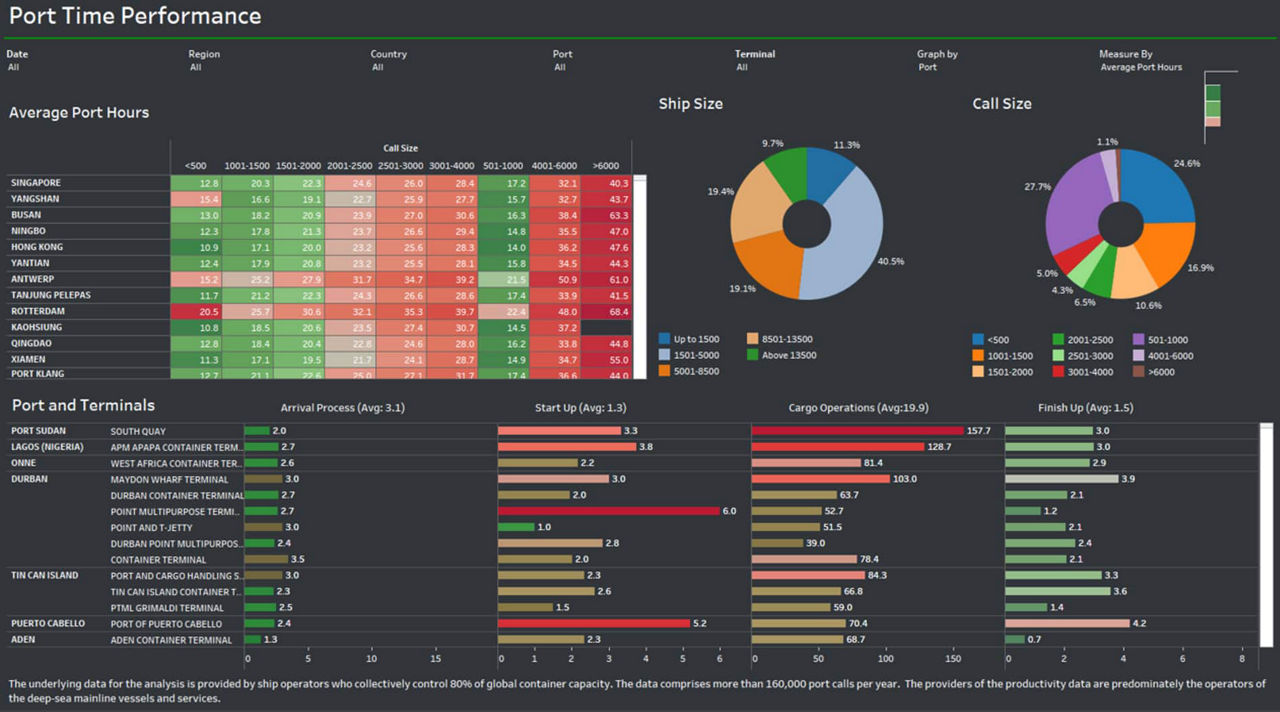Image resolution: width=1280 pixels, height=712 pixels.
Task: Click the Rotterdam 20.5 heatmap cell
Action: click(196, 311)
